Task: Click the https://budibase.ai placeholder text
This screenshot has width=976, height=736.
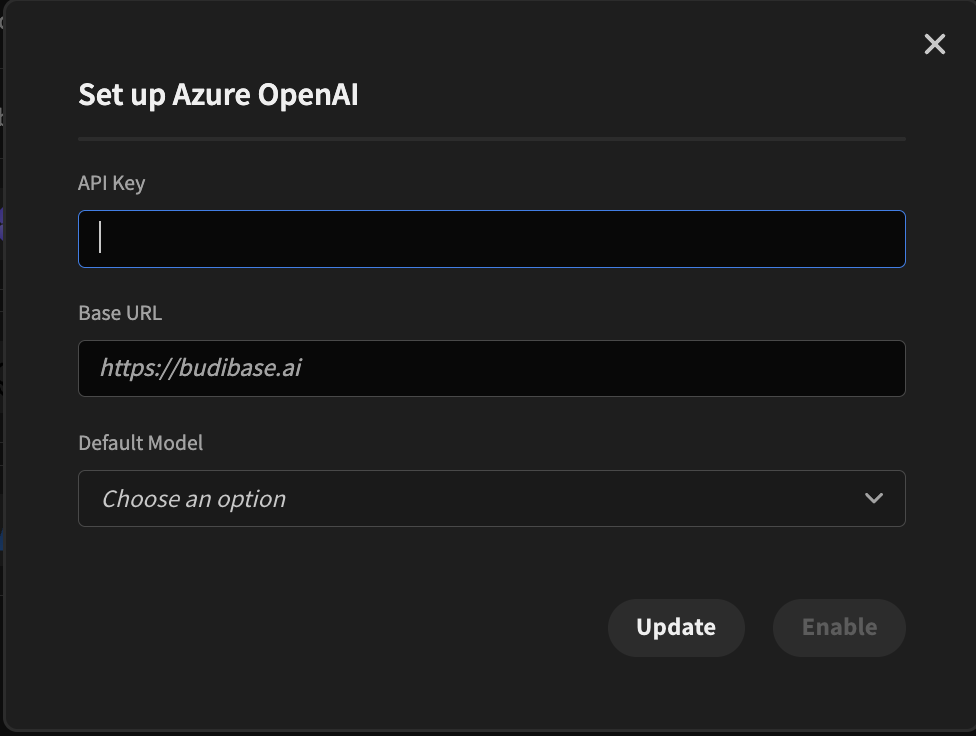Action: click(200, 369)
